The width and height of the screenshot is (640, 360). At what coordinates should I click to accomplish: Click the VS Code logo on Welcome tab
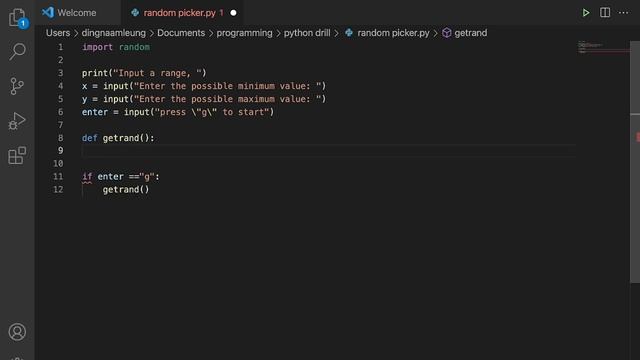(x=48, y=12)
